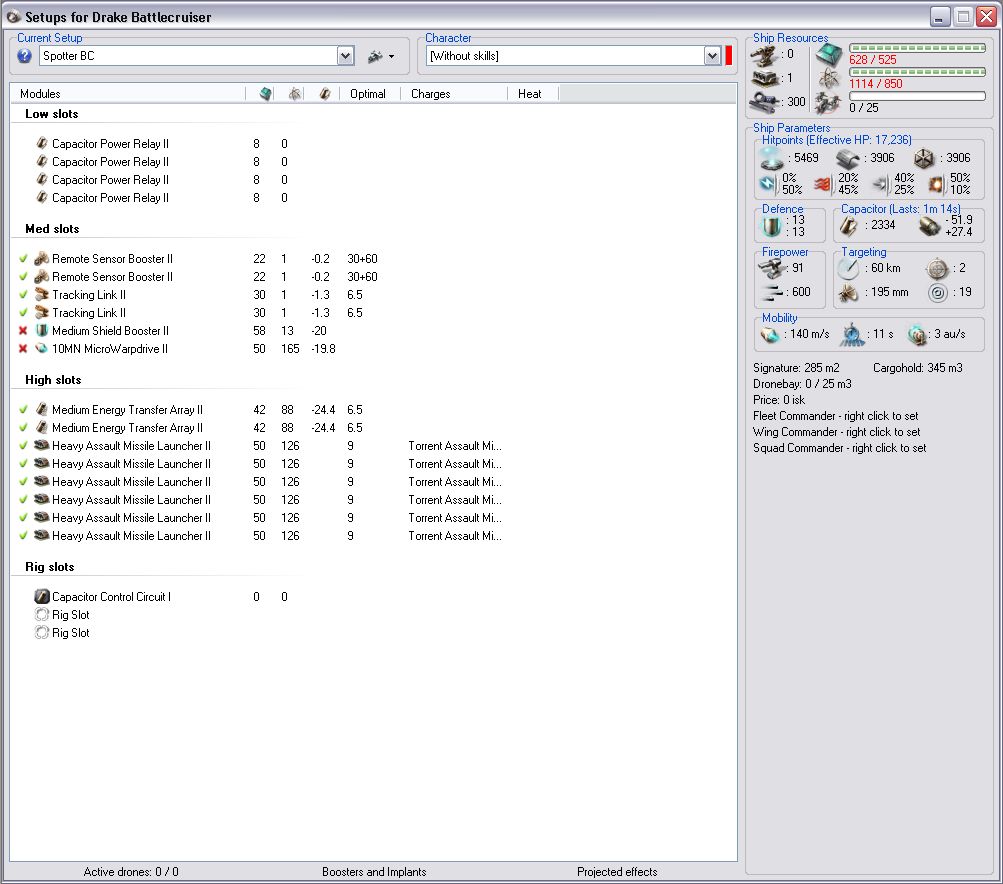Image resolution: width=1003 pixels, height=884 pixels.
Task: Toggle the red X state of 10MN MicroWarpdrive II
Action: [x=23, y=349]
